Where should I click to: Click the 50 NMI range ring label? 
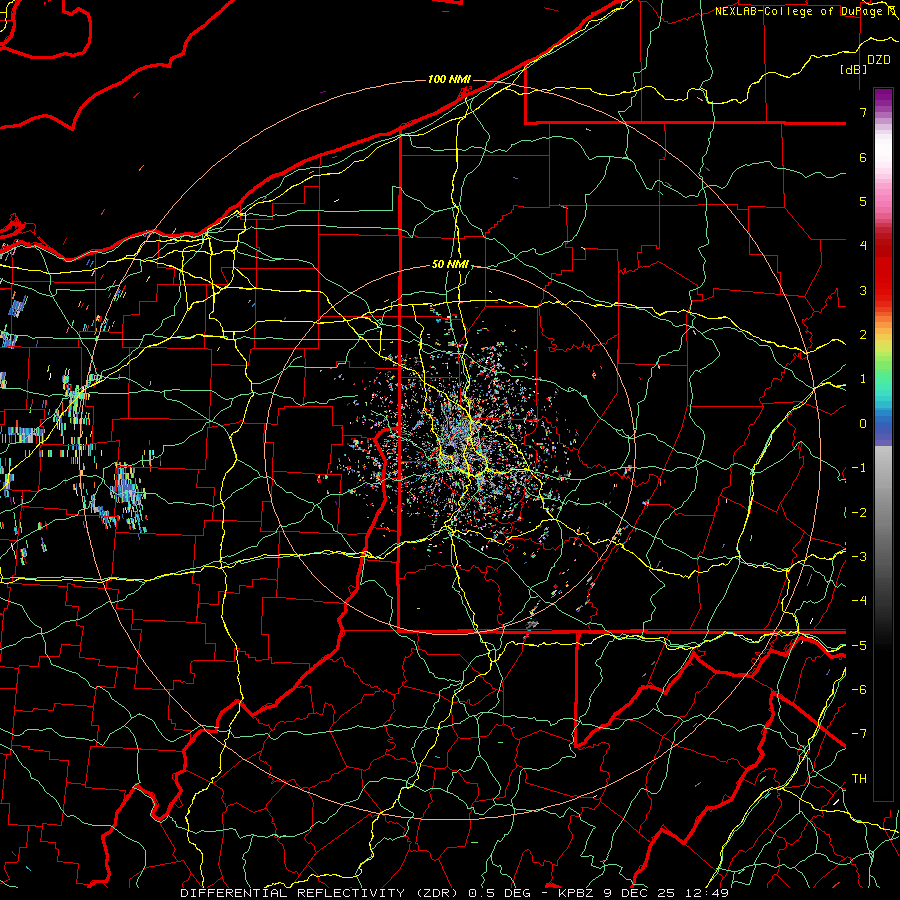(x=450, y=264)
